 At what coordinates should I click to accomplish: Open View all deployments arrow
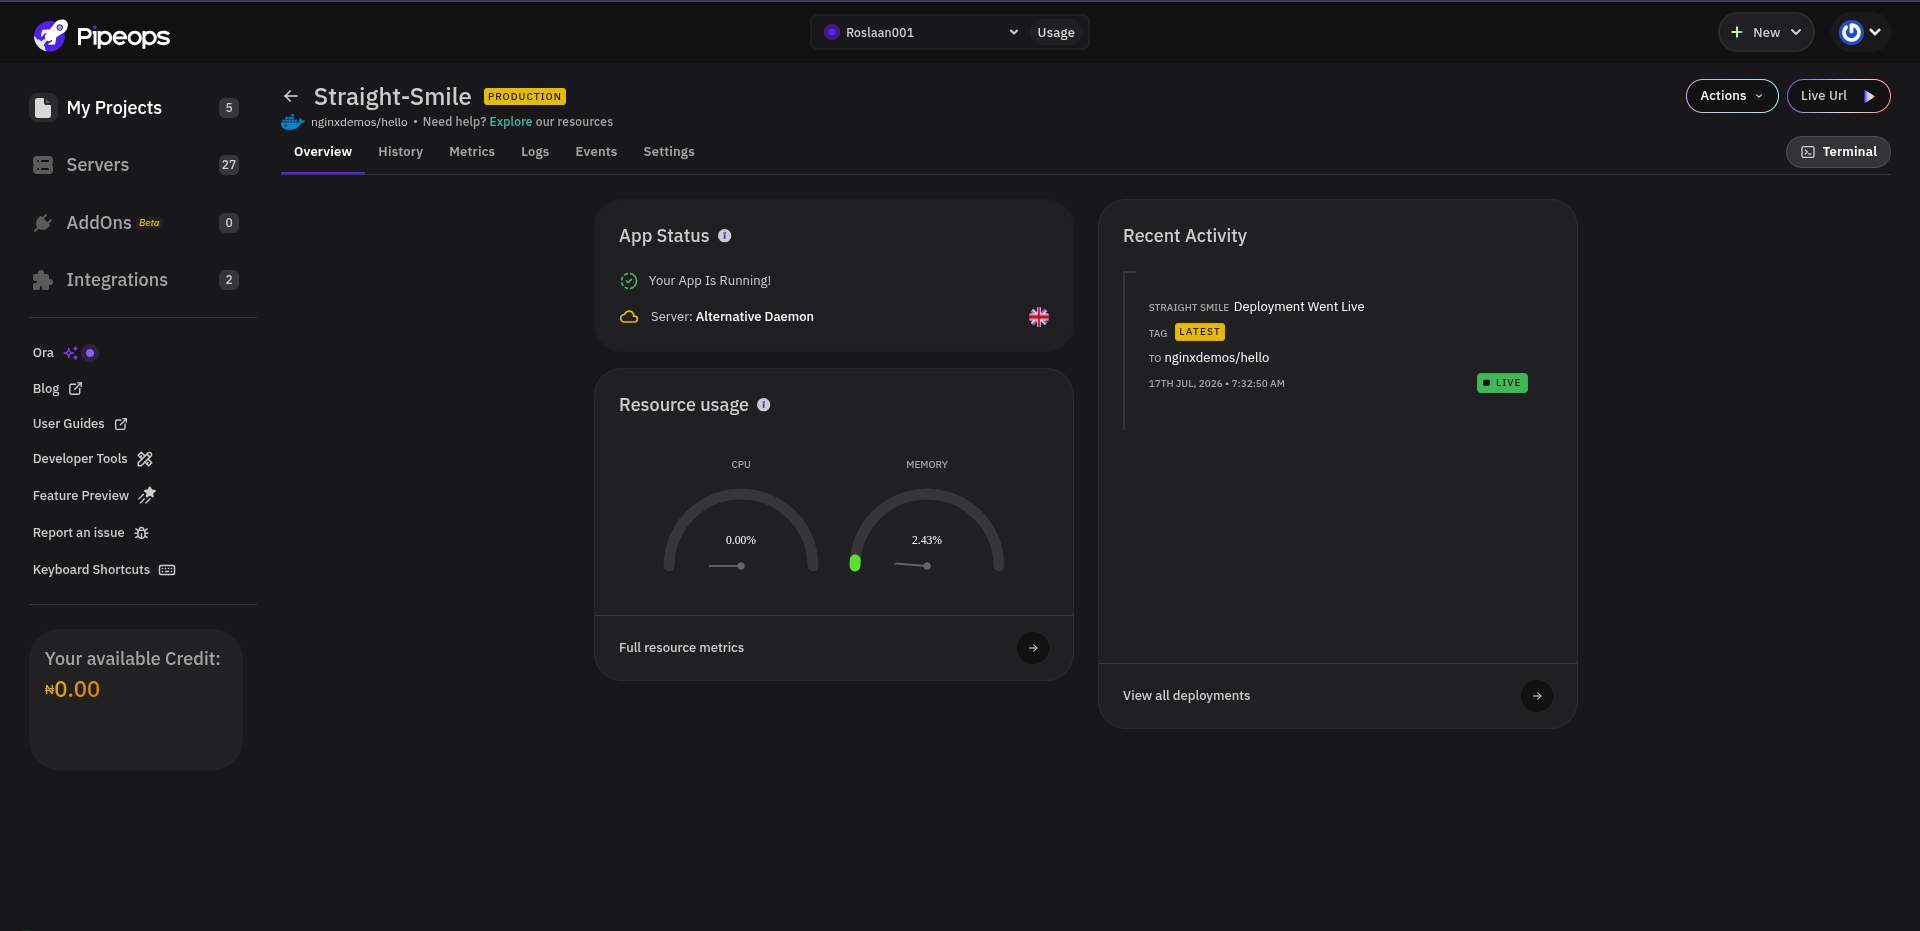click(x=1537, y=696)
